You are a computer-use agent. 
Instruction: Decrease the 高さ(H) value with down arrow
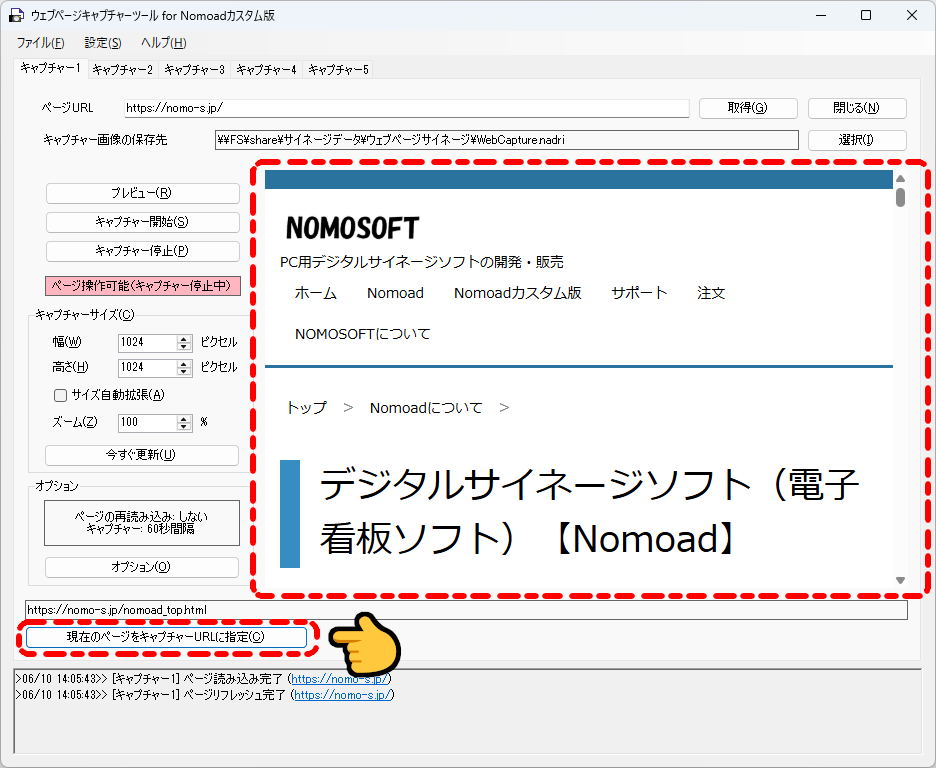184,372
